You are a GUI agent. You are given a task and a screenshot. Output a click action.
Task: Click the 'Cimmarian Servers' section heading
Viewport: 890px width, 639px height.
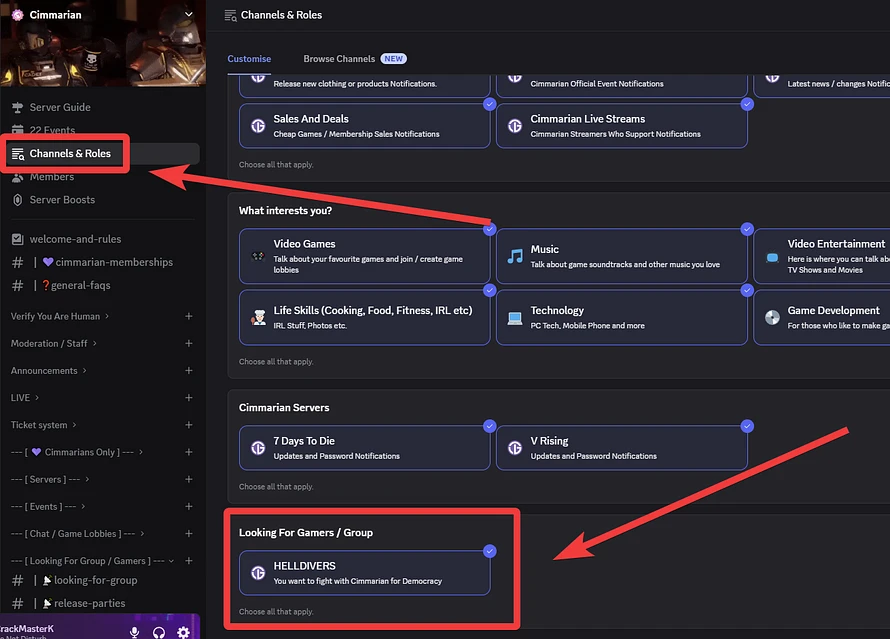[284, 407]
